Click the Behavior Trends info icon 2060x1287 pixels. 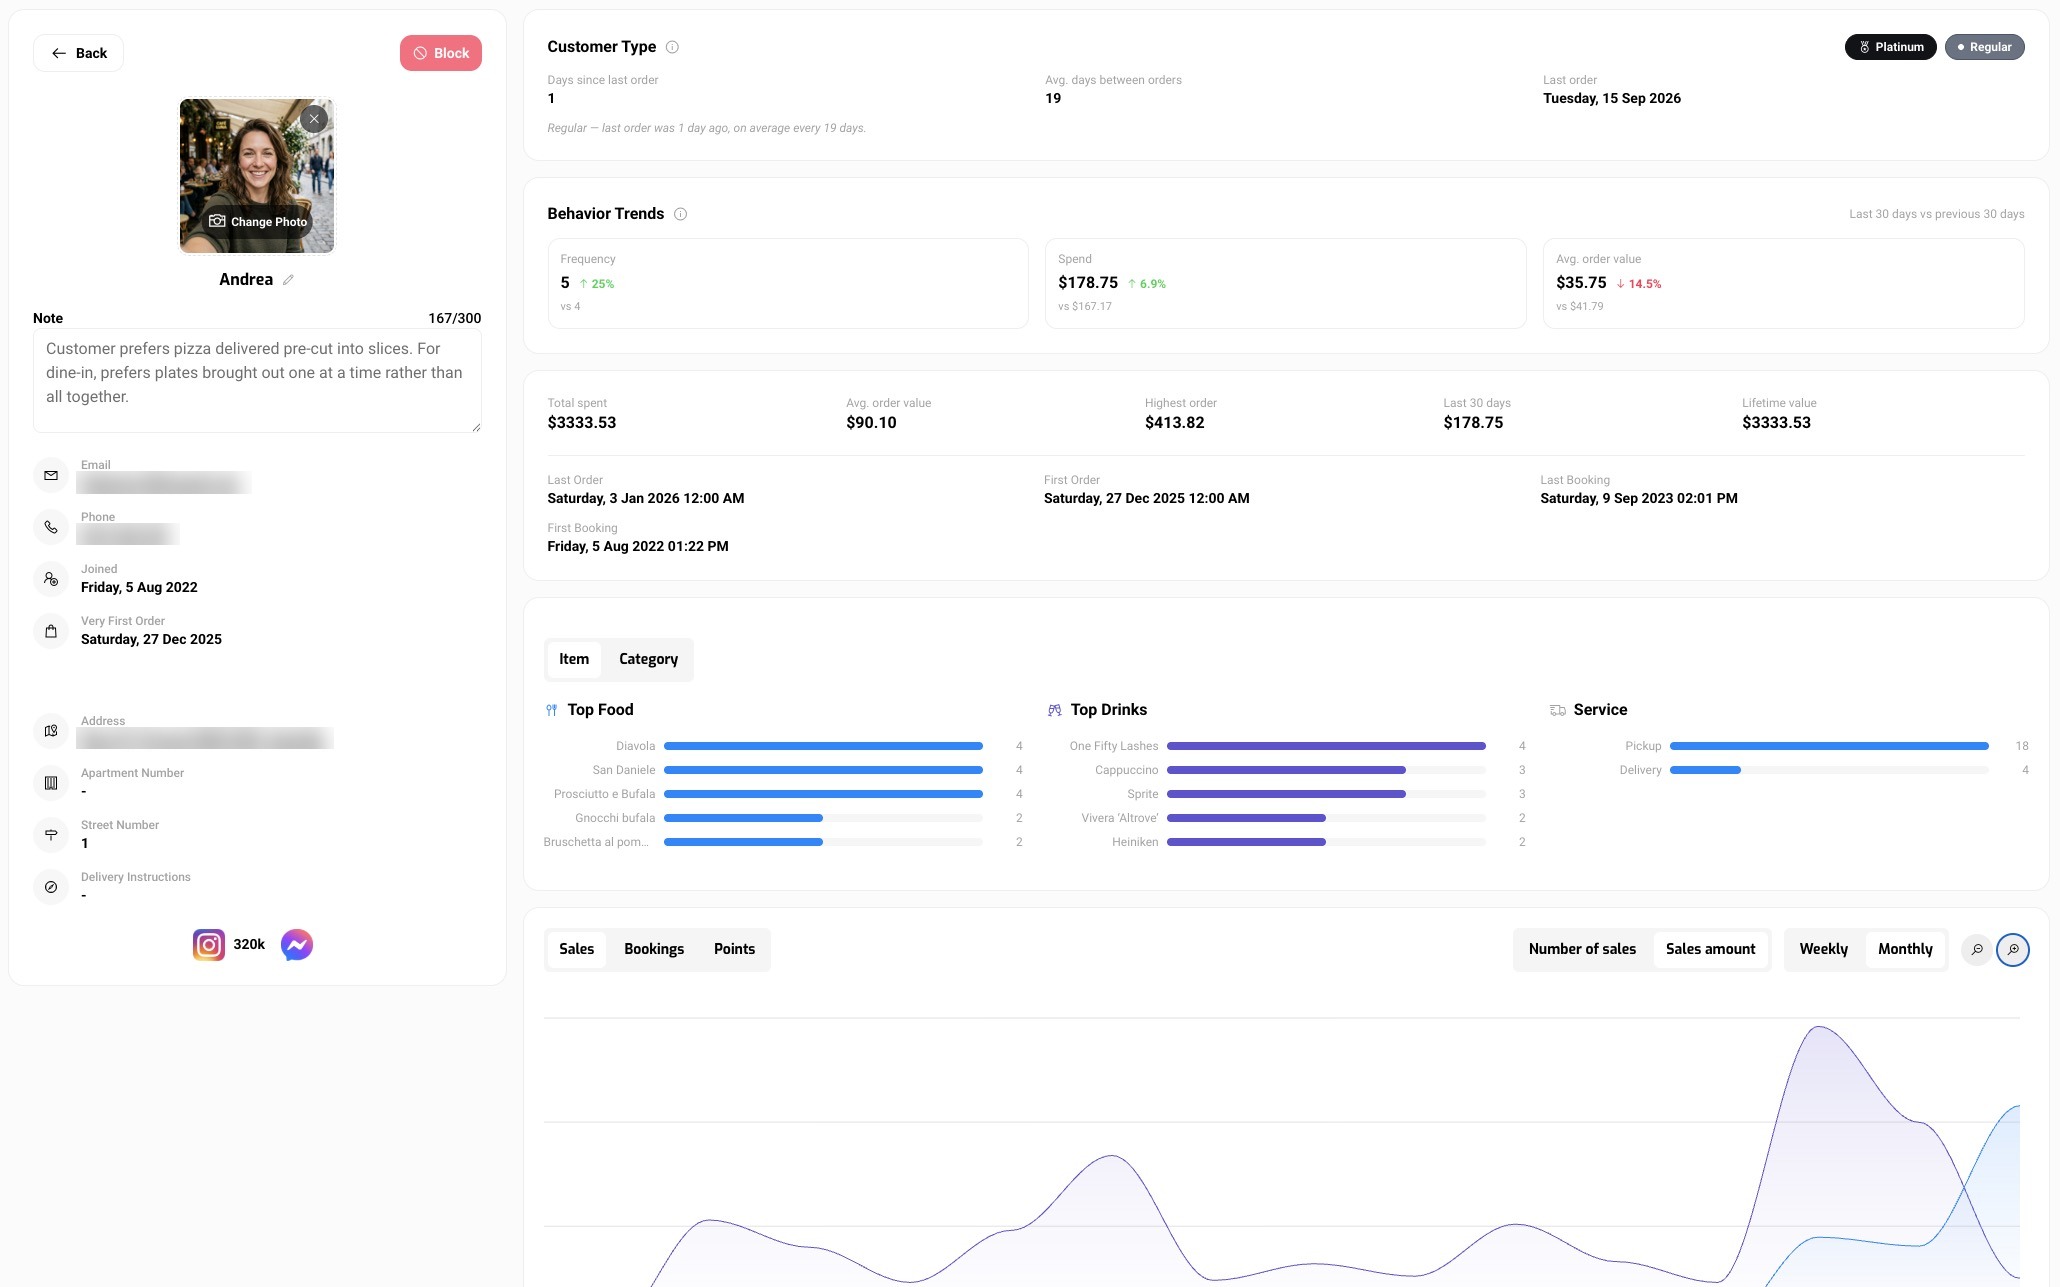(680, 214)
